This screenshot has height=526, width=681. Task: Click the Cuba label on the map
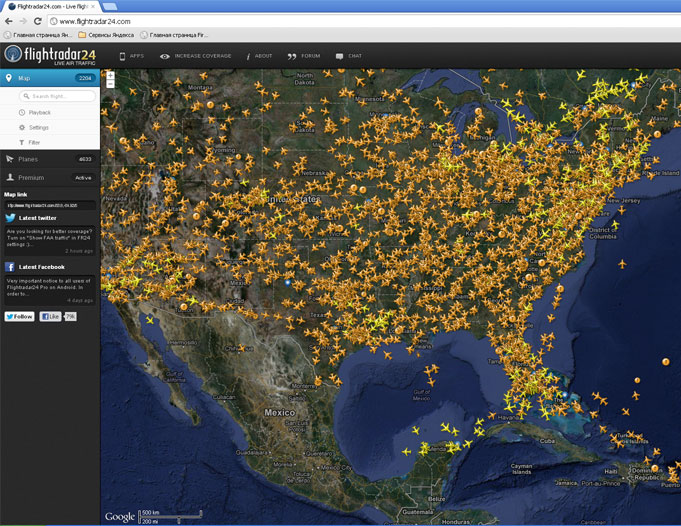click(547, 440)
